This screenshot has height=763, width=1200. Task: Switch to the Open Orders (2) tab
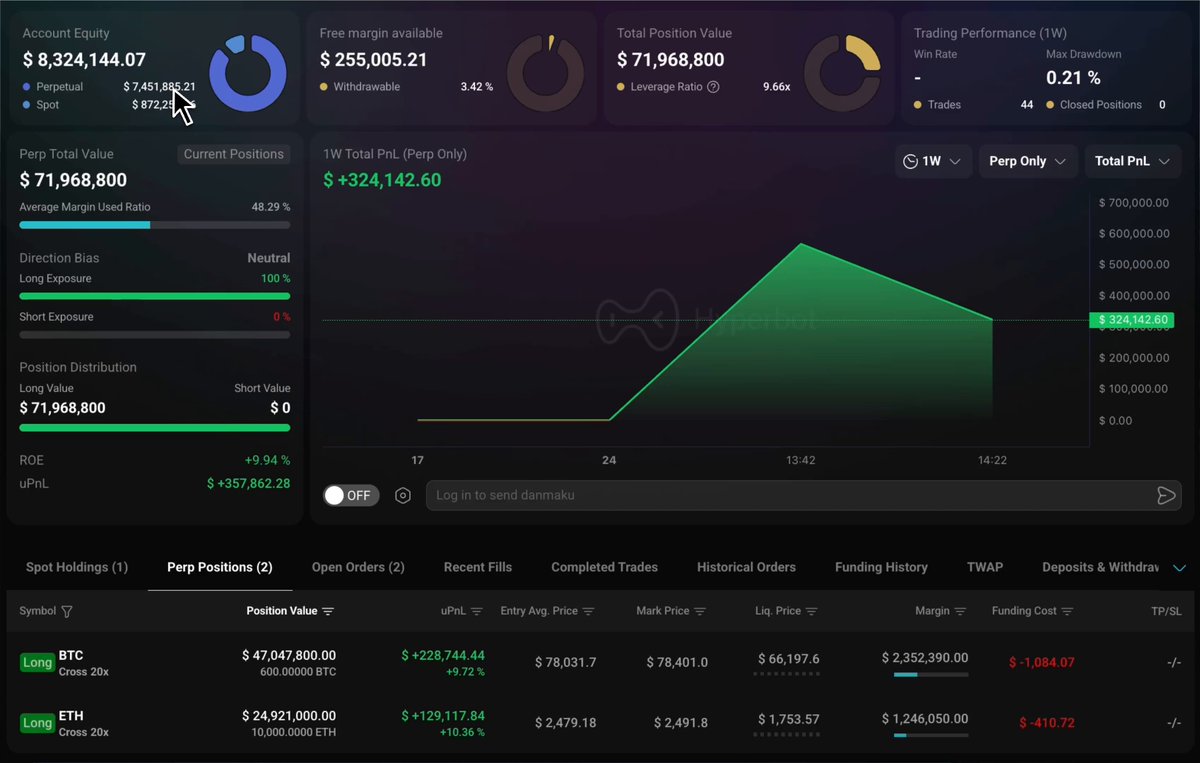point(358,567)
